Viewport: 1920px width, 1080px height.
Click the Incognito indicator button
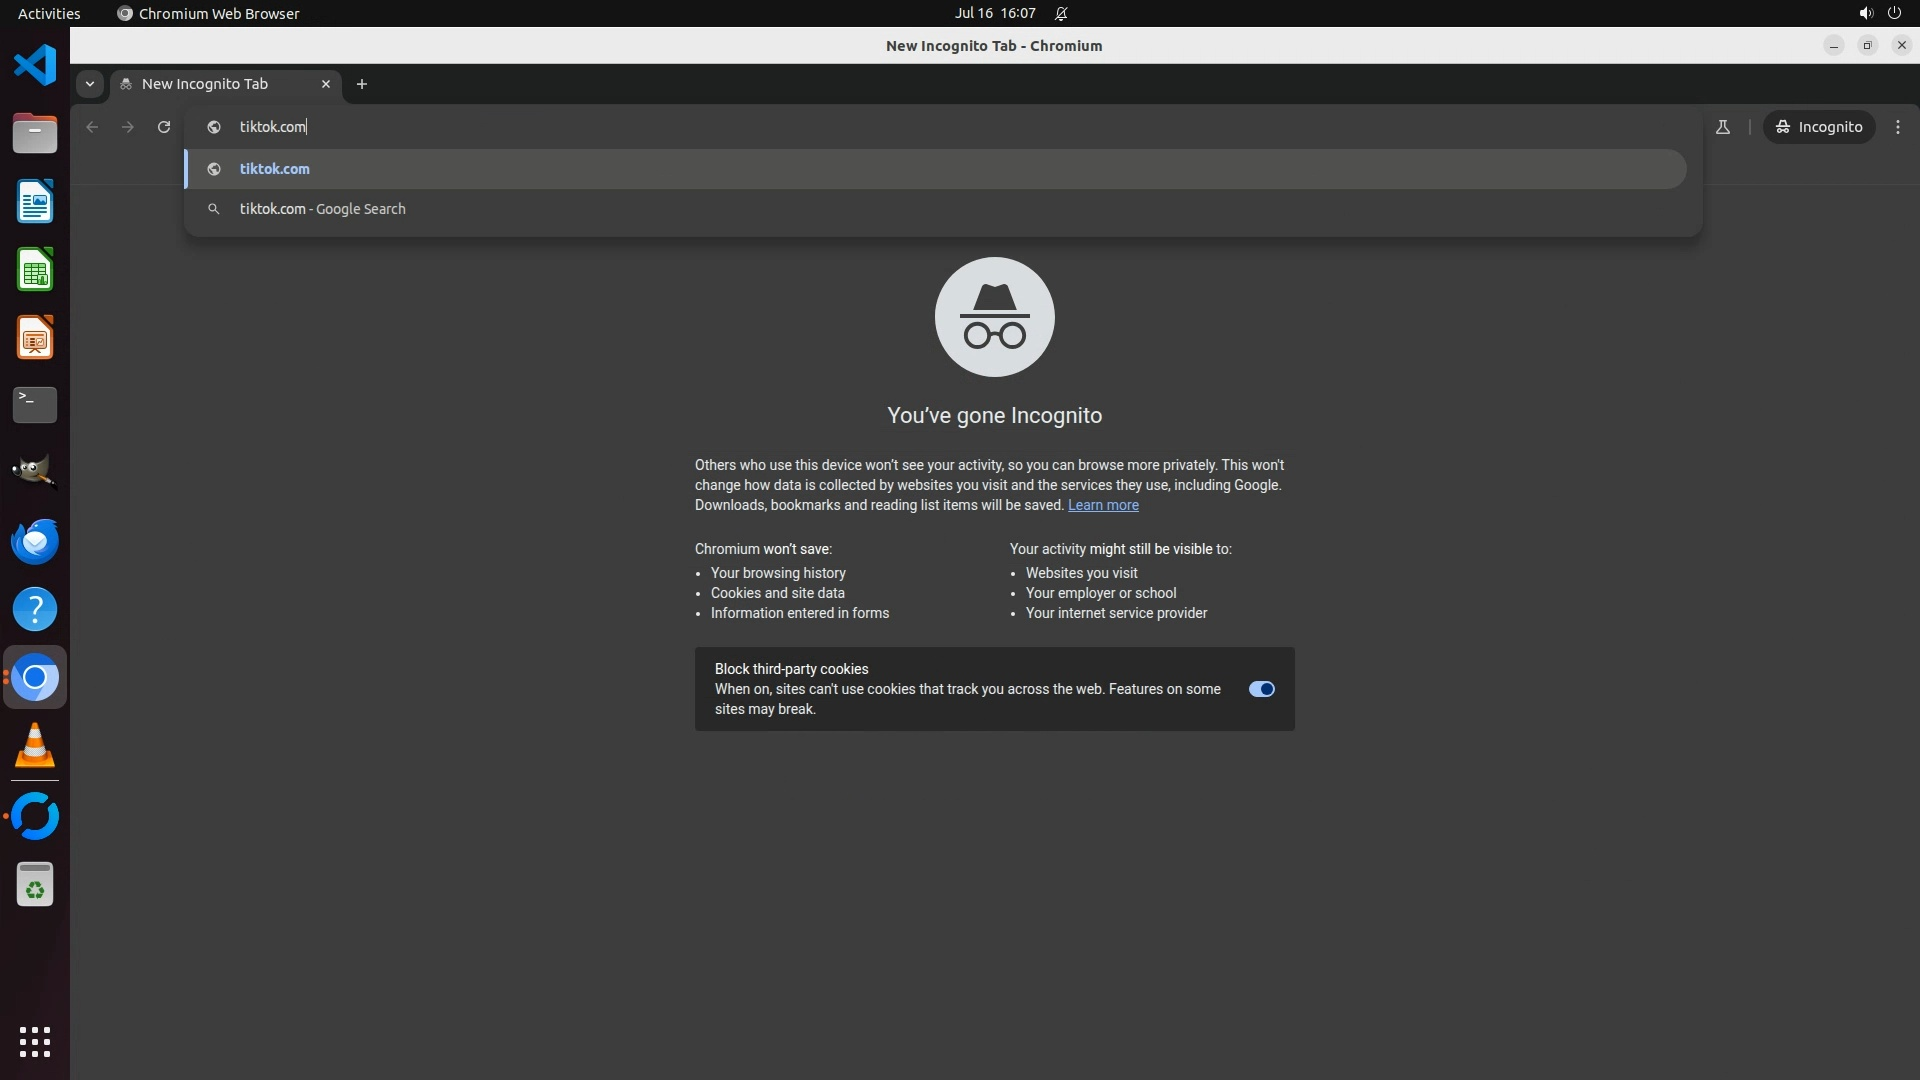1818,127
